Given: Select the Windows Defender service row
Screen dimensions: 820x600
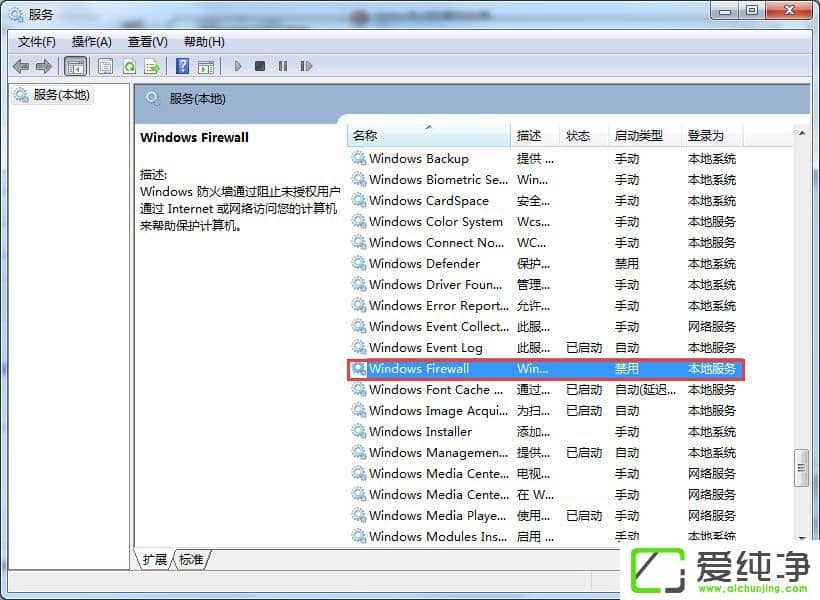Looking at the screenshot, I should point(420,263).
